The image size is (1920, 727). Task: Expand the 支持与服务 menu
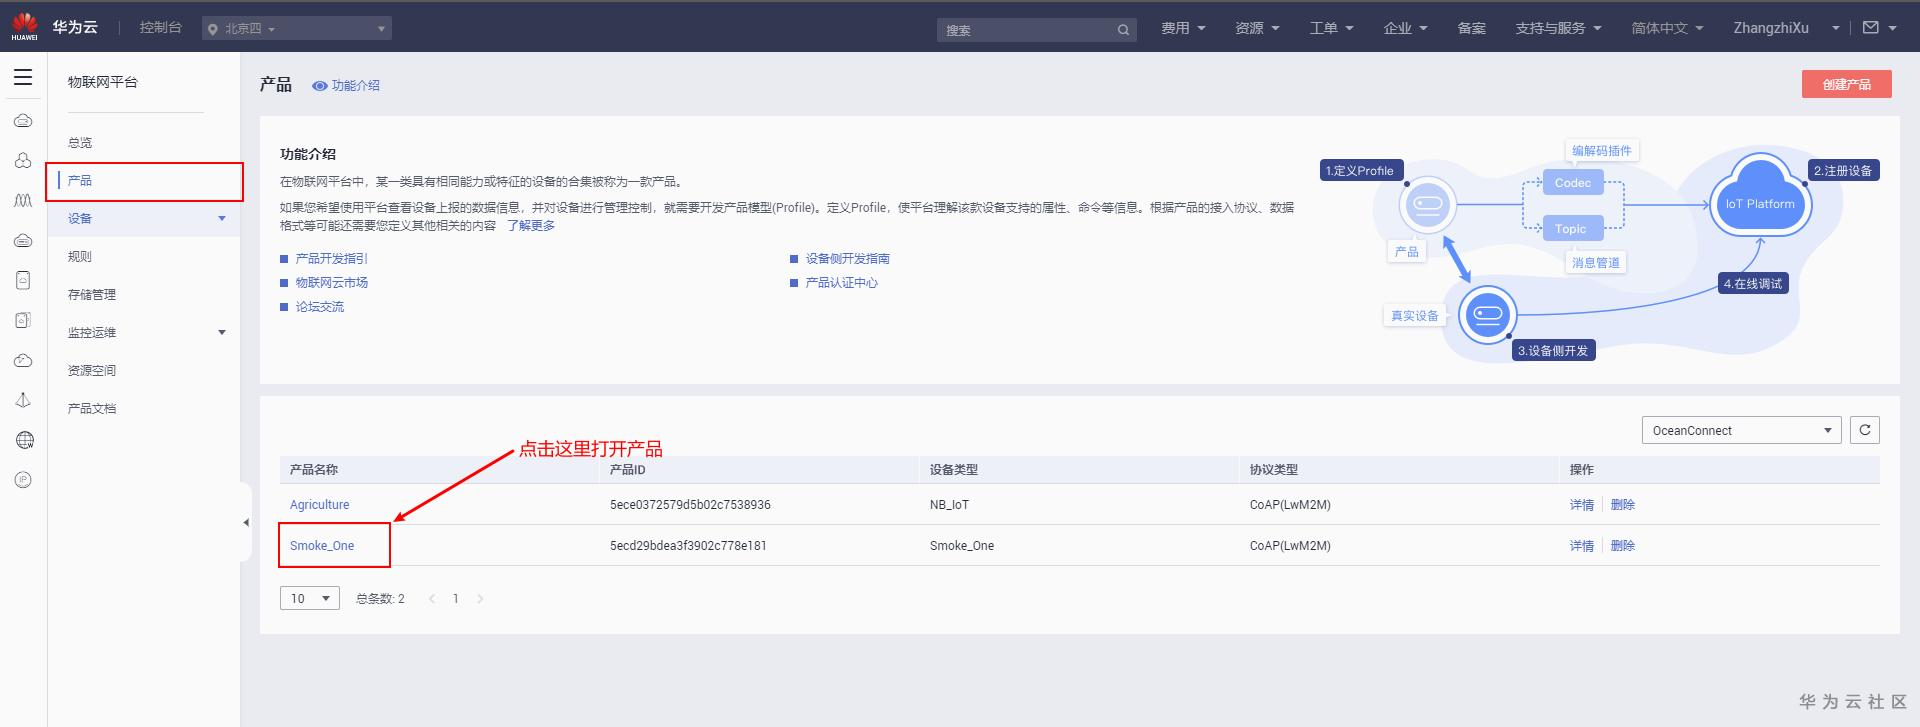1558,28
